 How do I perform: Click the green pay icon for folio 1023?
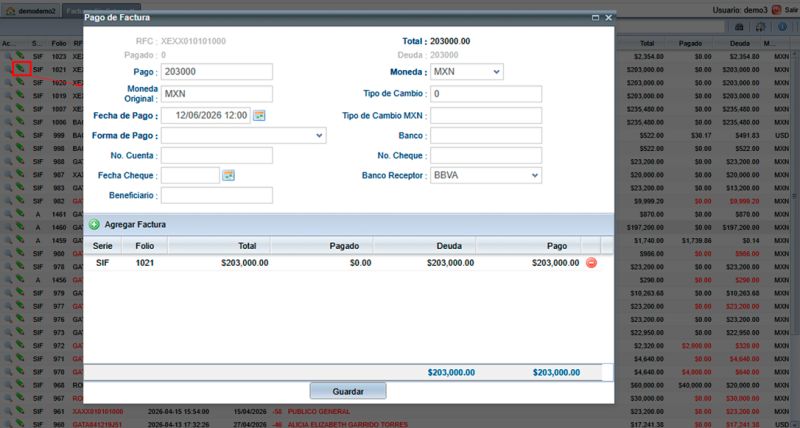click(20, 55)
